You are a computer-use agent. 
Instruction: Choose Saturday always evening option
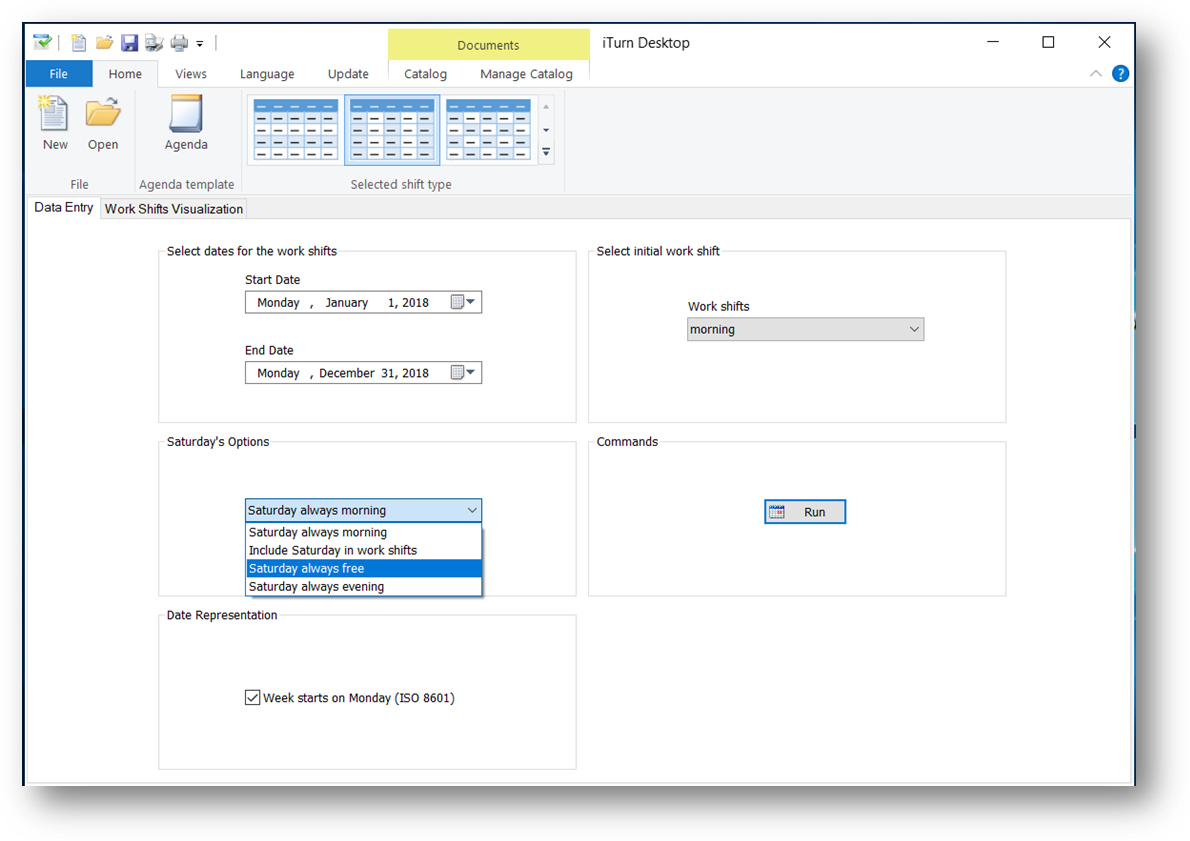(x=364, y=587)
